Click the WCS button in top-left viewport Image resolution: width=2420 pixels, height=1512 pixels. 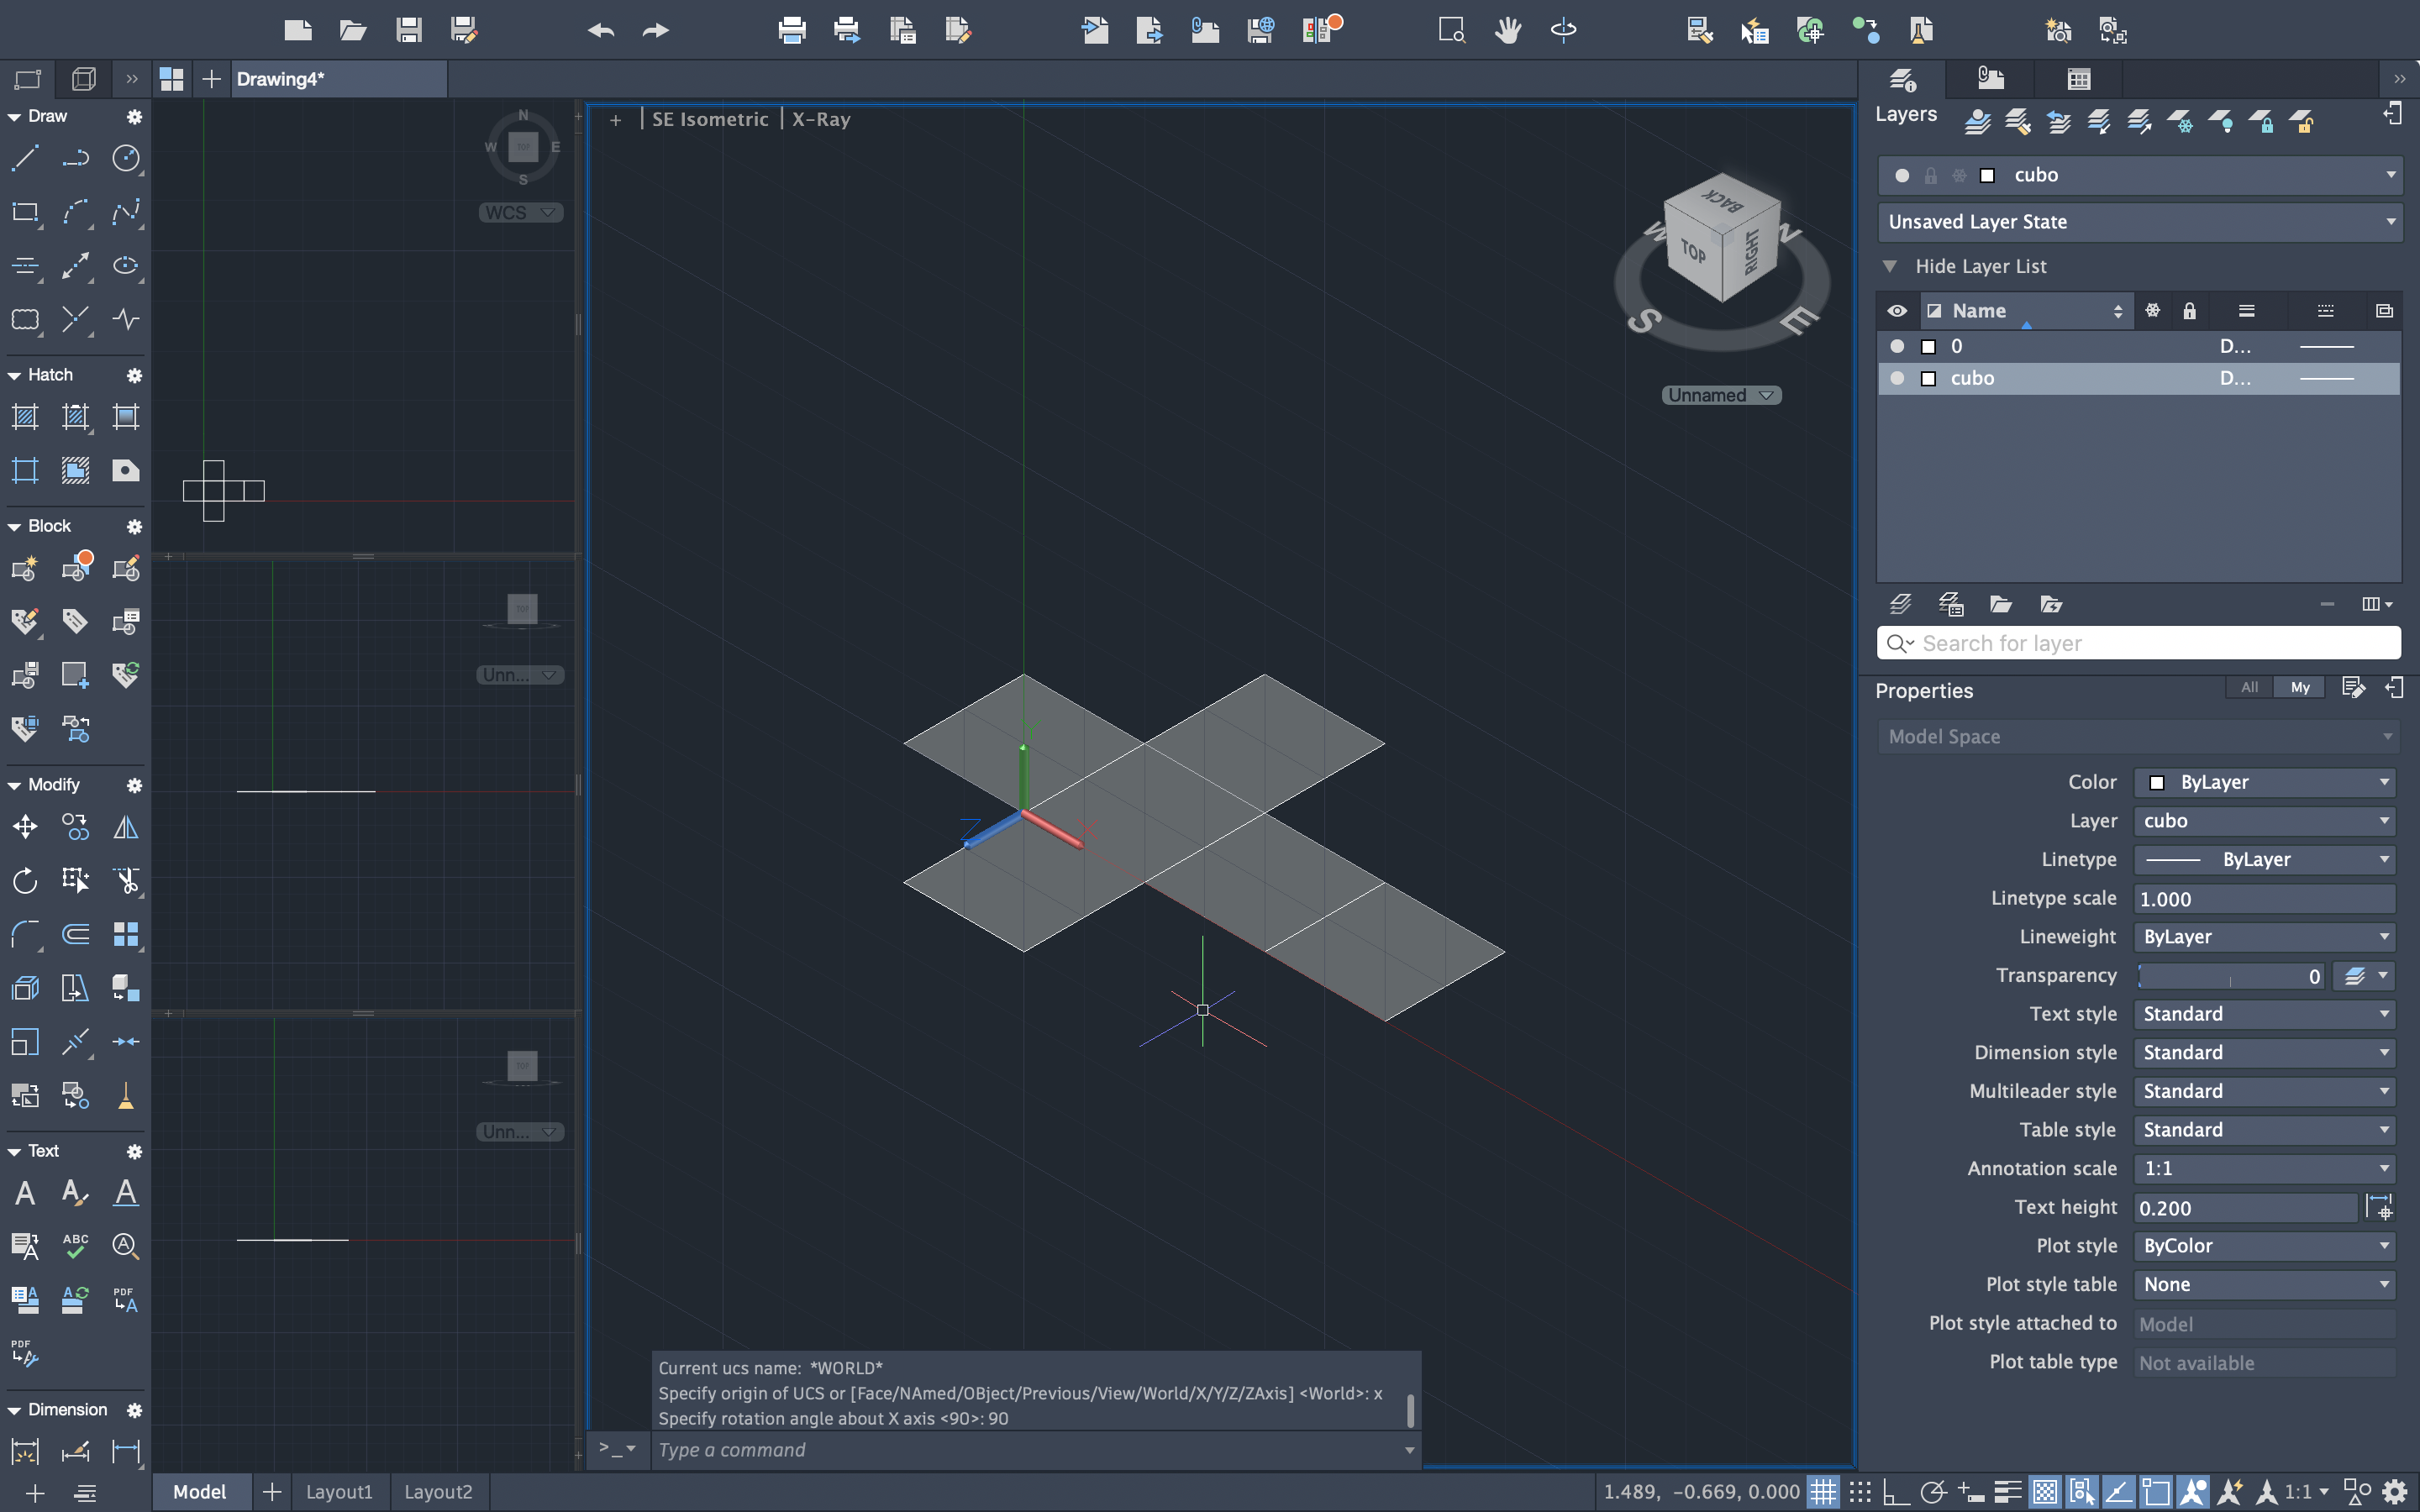pos(521,213)
